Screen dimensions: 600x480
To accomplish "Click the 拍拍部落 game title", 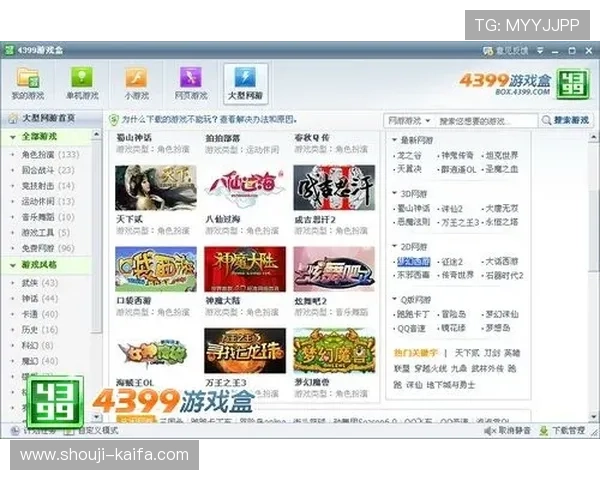I will (x=223, y=138).
